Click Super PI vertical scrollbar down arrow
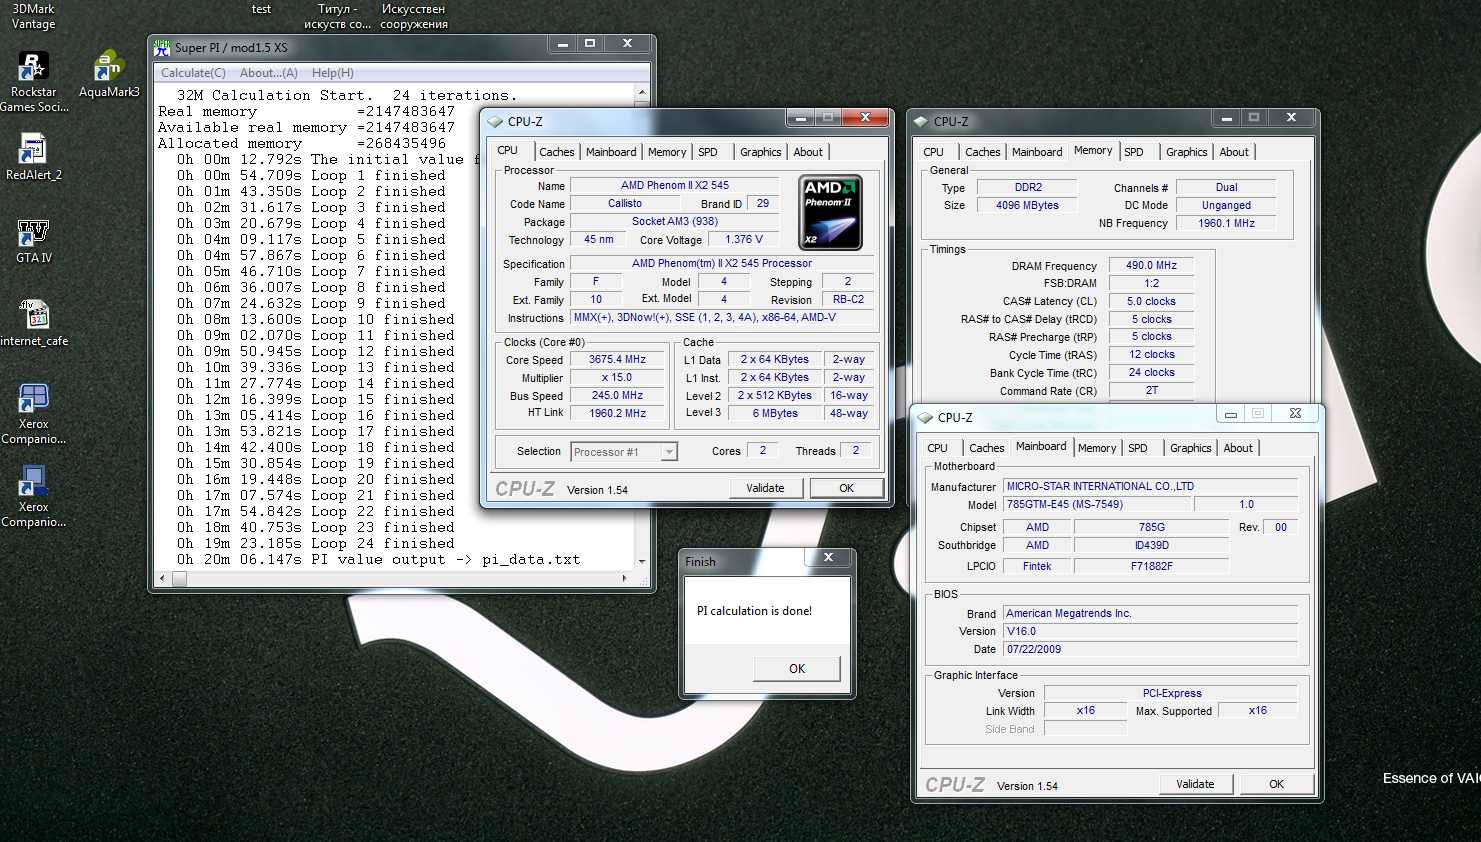This screenshot has width=1481, height=842. coord(642,562)
